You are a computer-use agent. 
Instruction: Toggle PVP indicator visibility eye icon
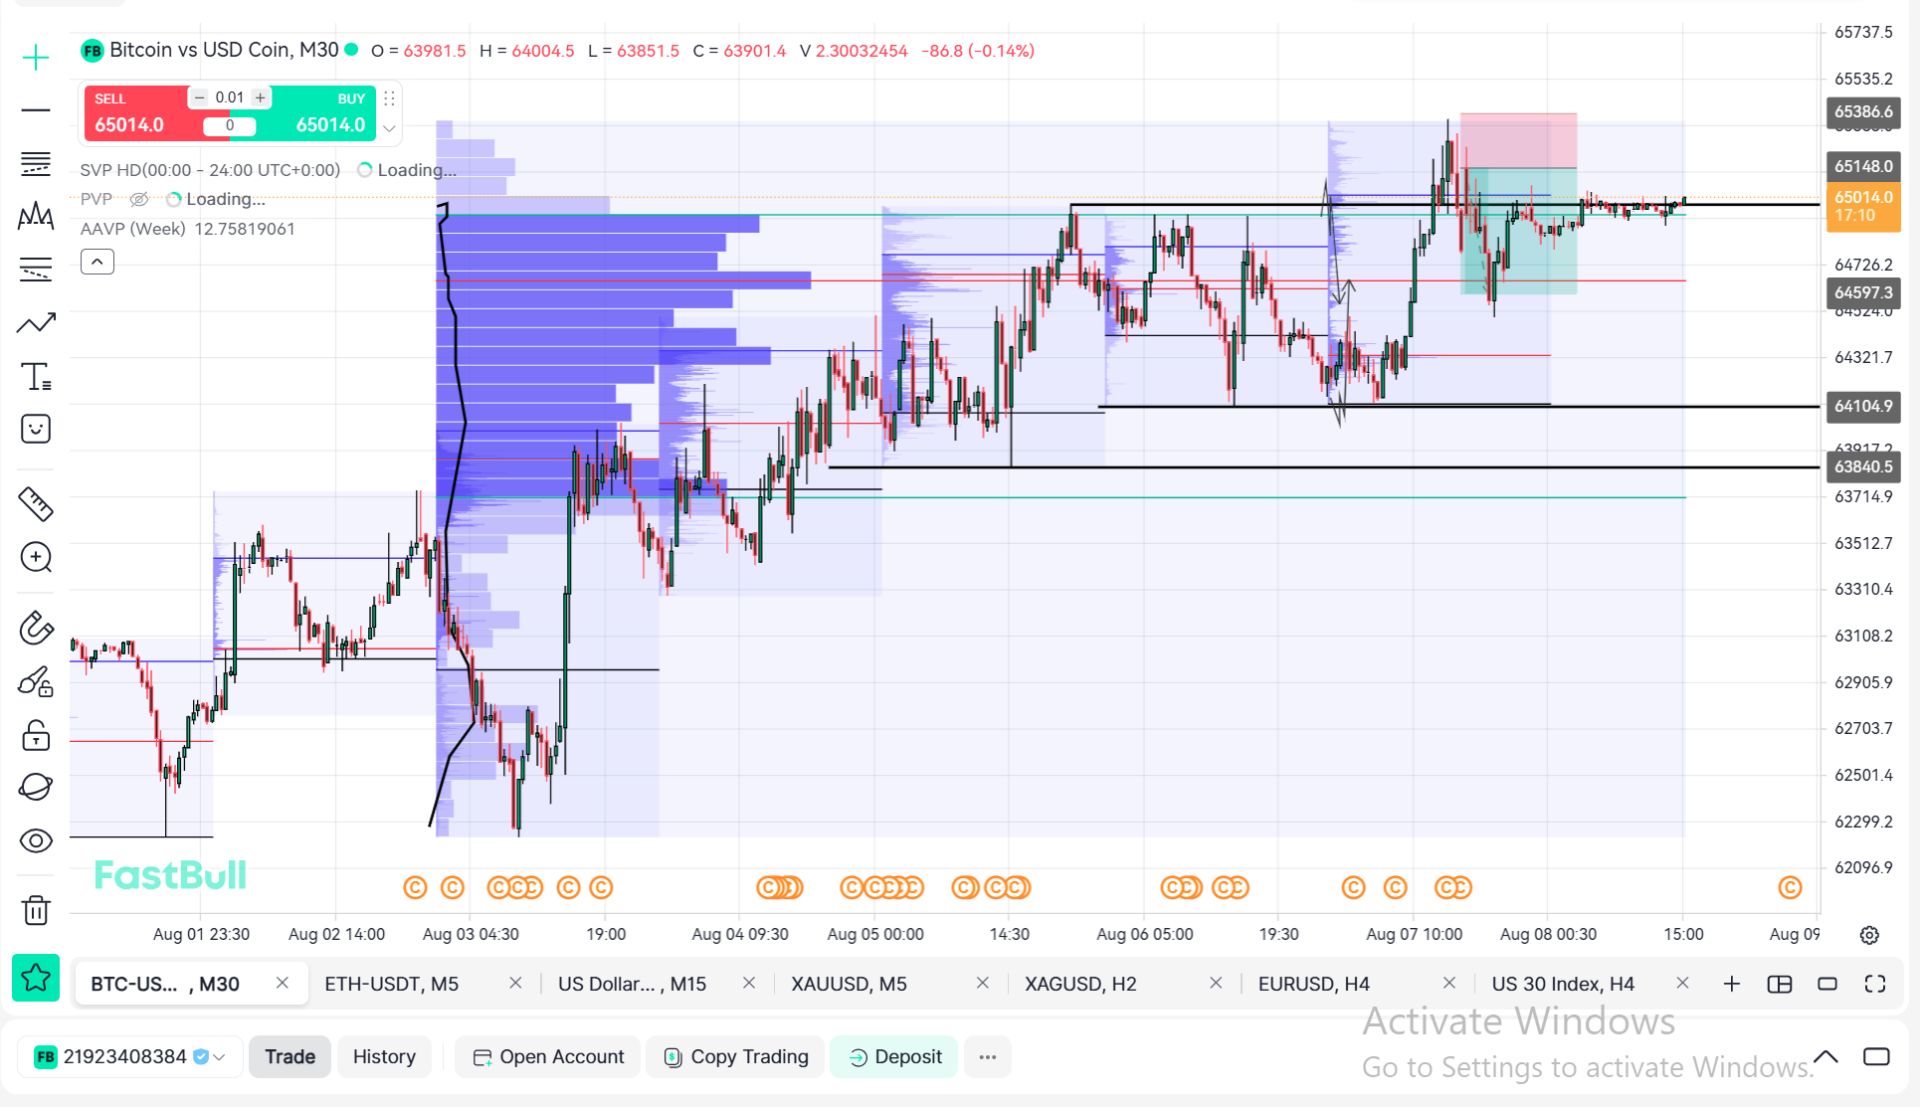139,199
